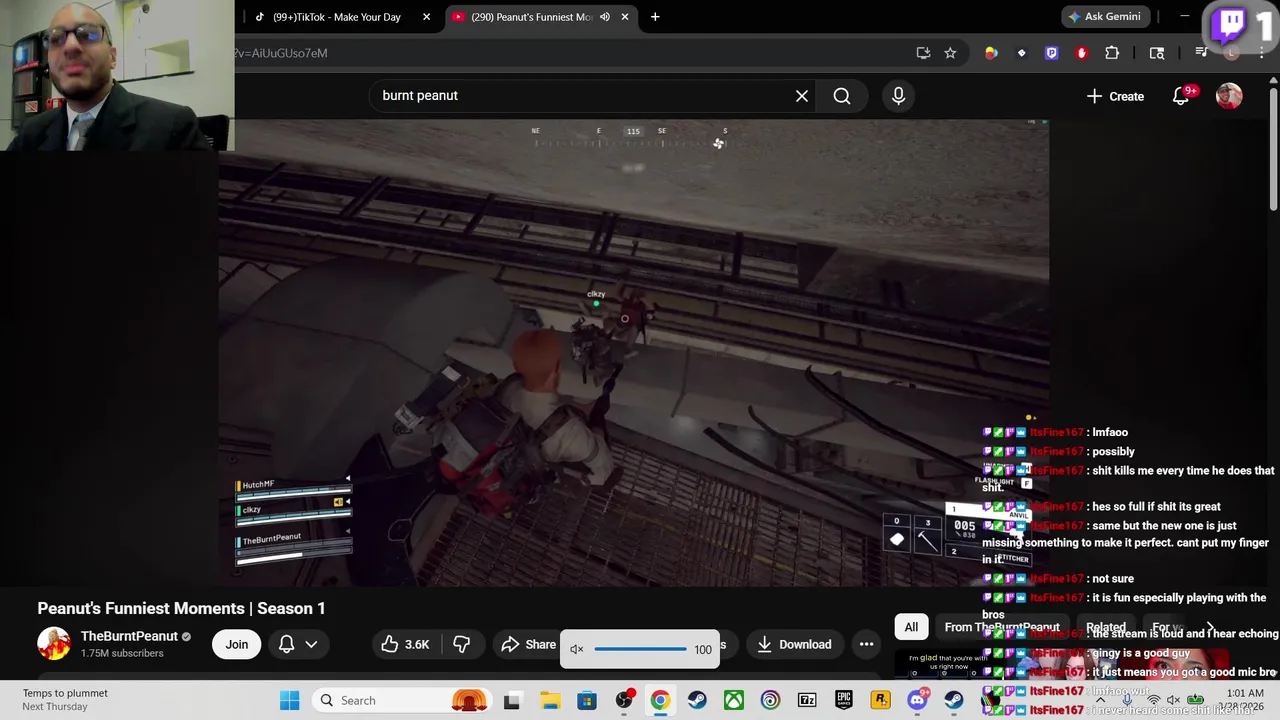Adjust the volume slider at 100
This screenshot has height=720, width=1280.
(640, 650)
